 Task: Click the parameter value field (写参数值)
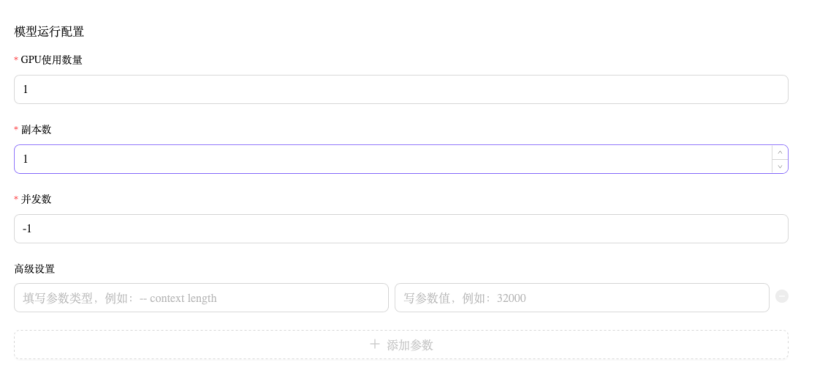[x=582, y=298]
